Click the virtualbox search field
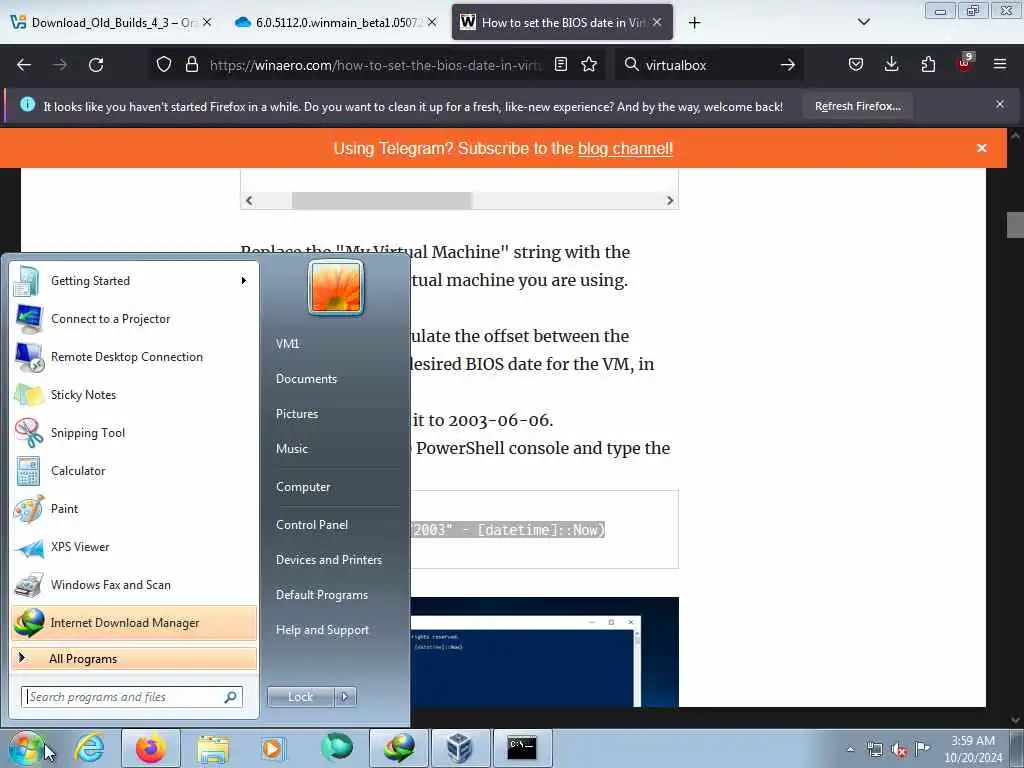Image resolution: width=1024 pixels, height=768 pixels. point(709,65)
